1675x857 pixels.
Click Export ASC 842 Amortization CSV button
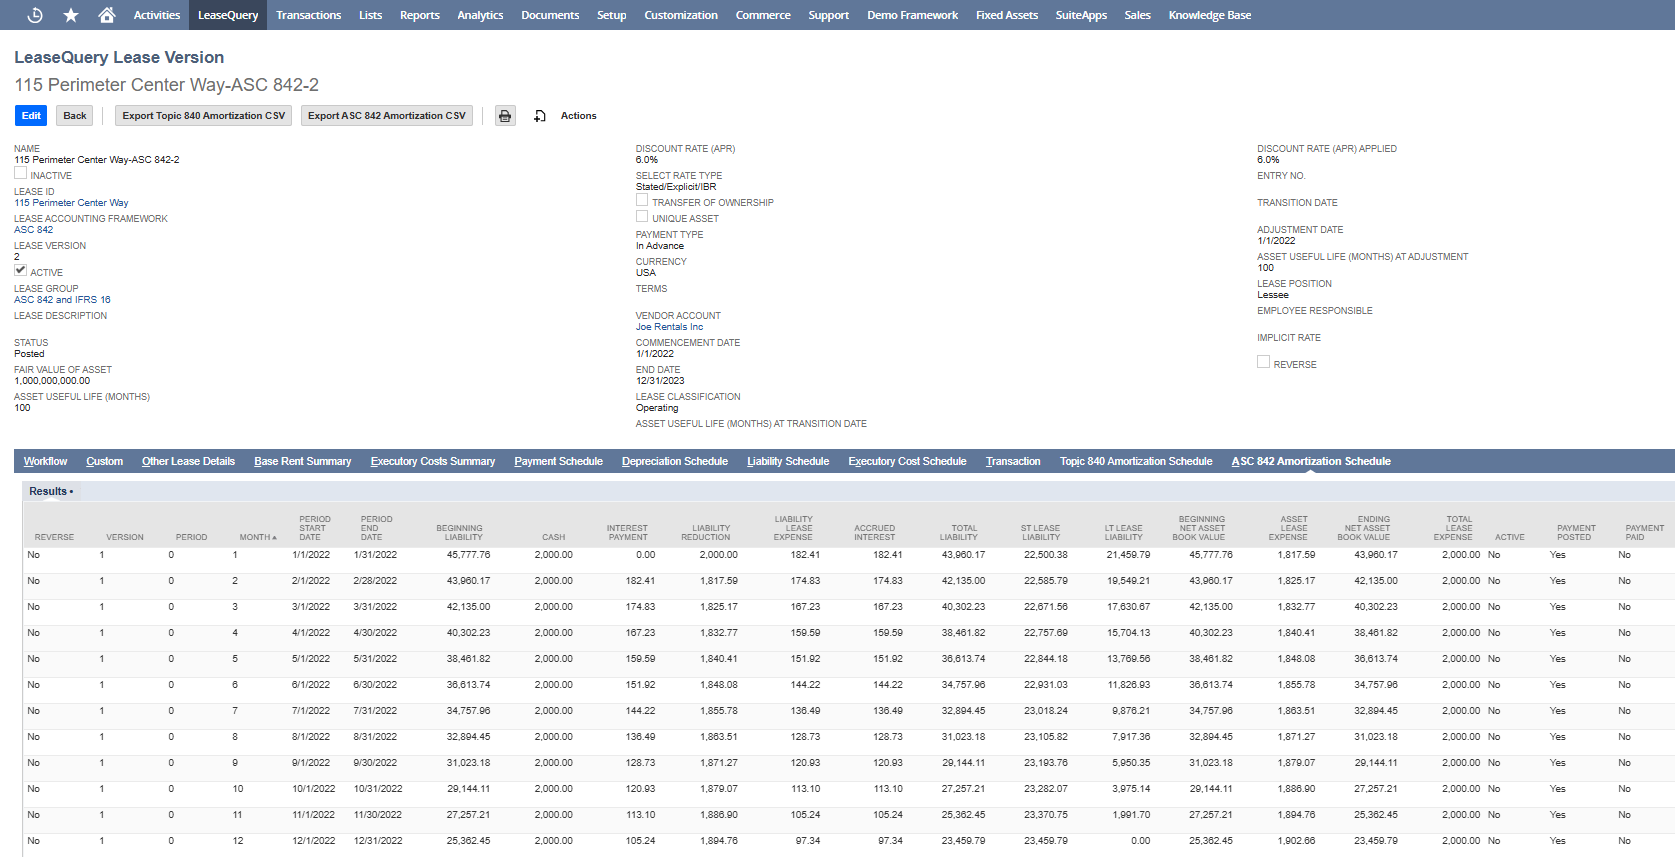386,116
